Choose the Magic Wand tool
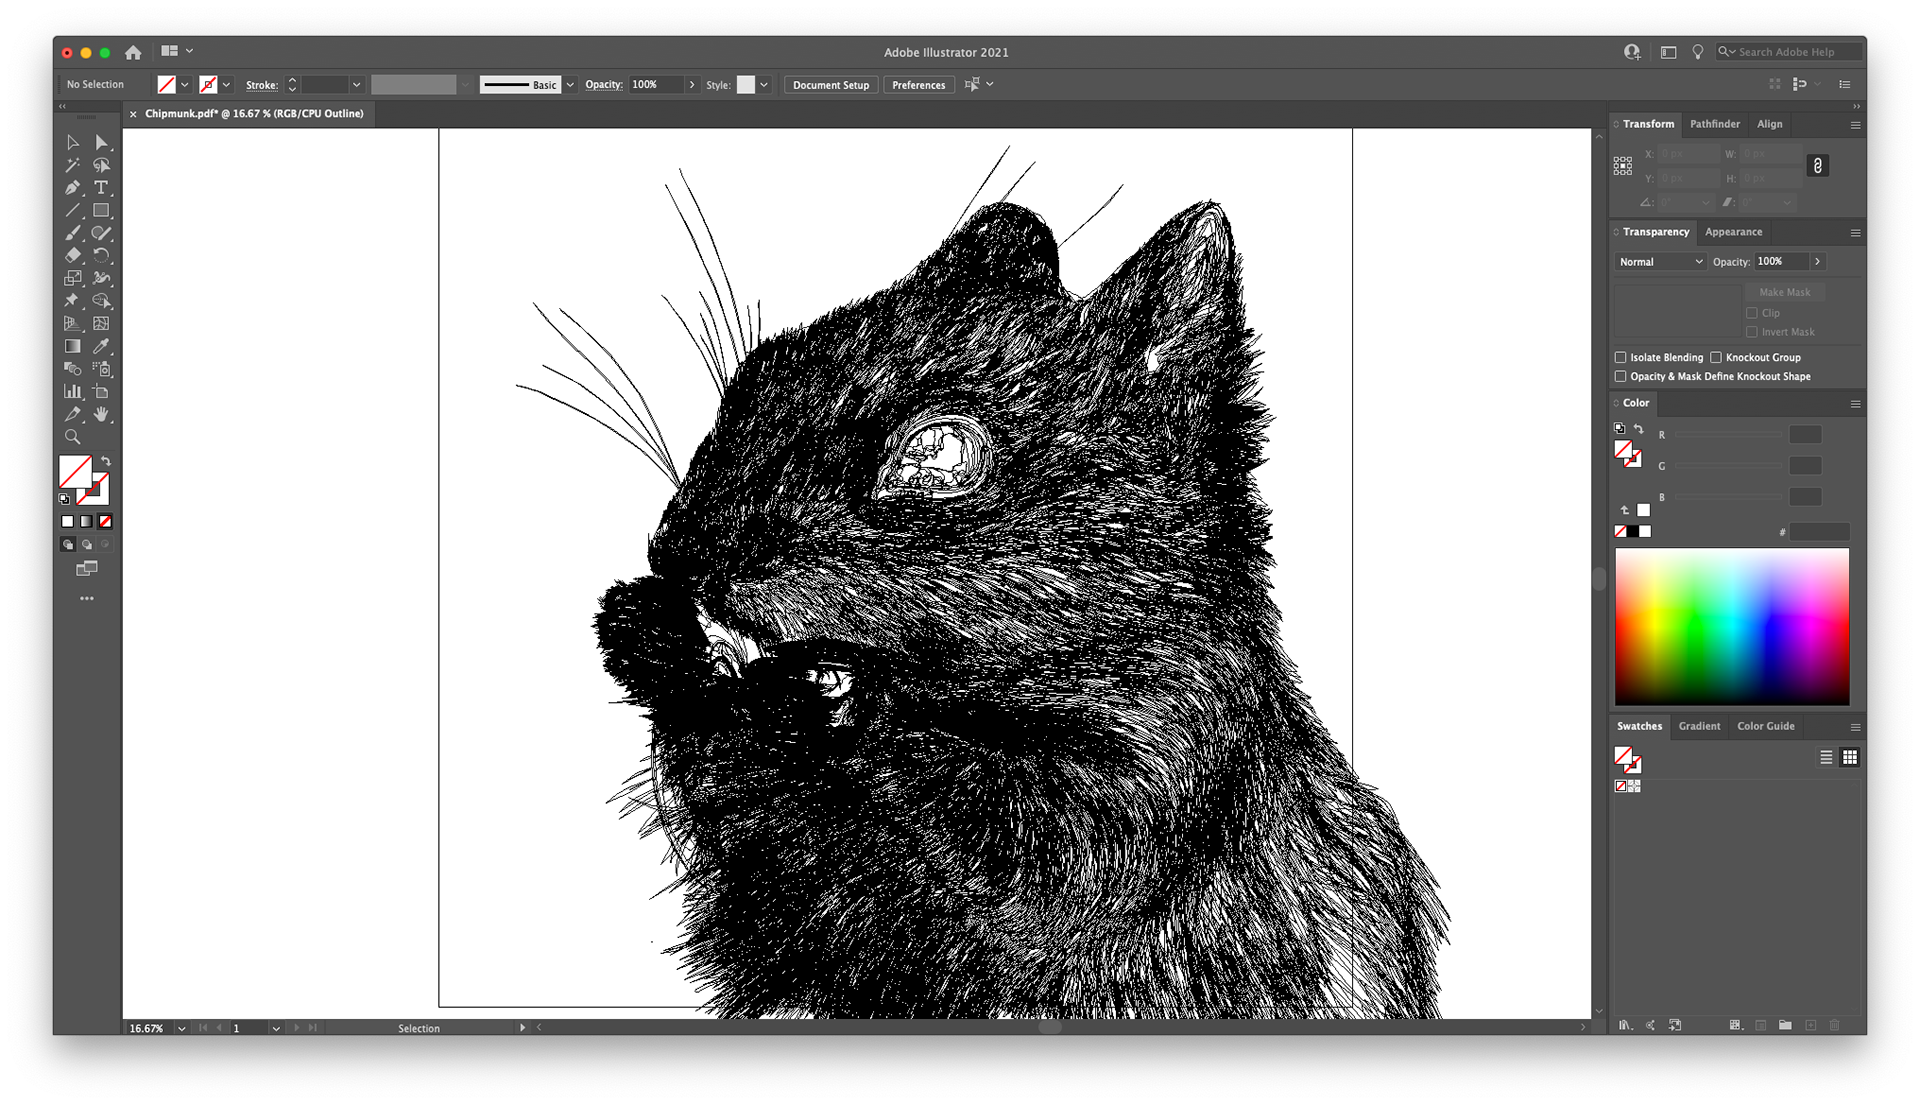The height and width of the screenshot is (1105, 1920). (x=73, y=165)
